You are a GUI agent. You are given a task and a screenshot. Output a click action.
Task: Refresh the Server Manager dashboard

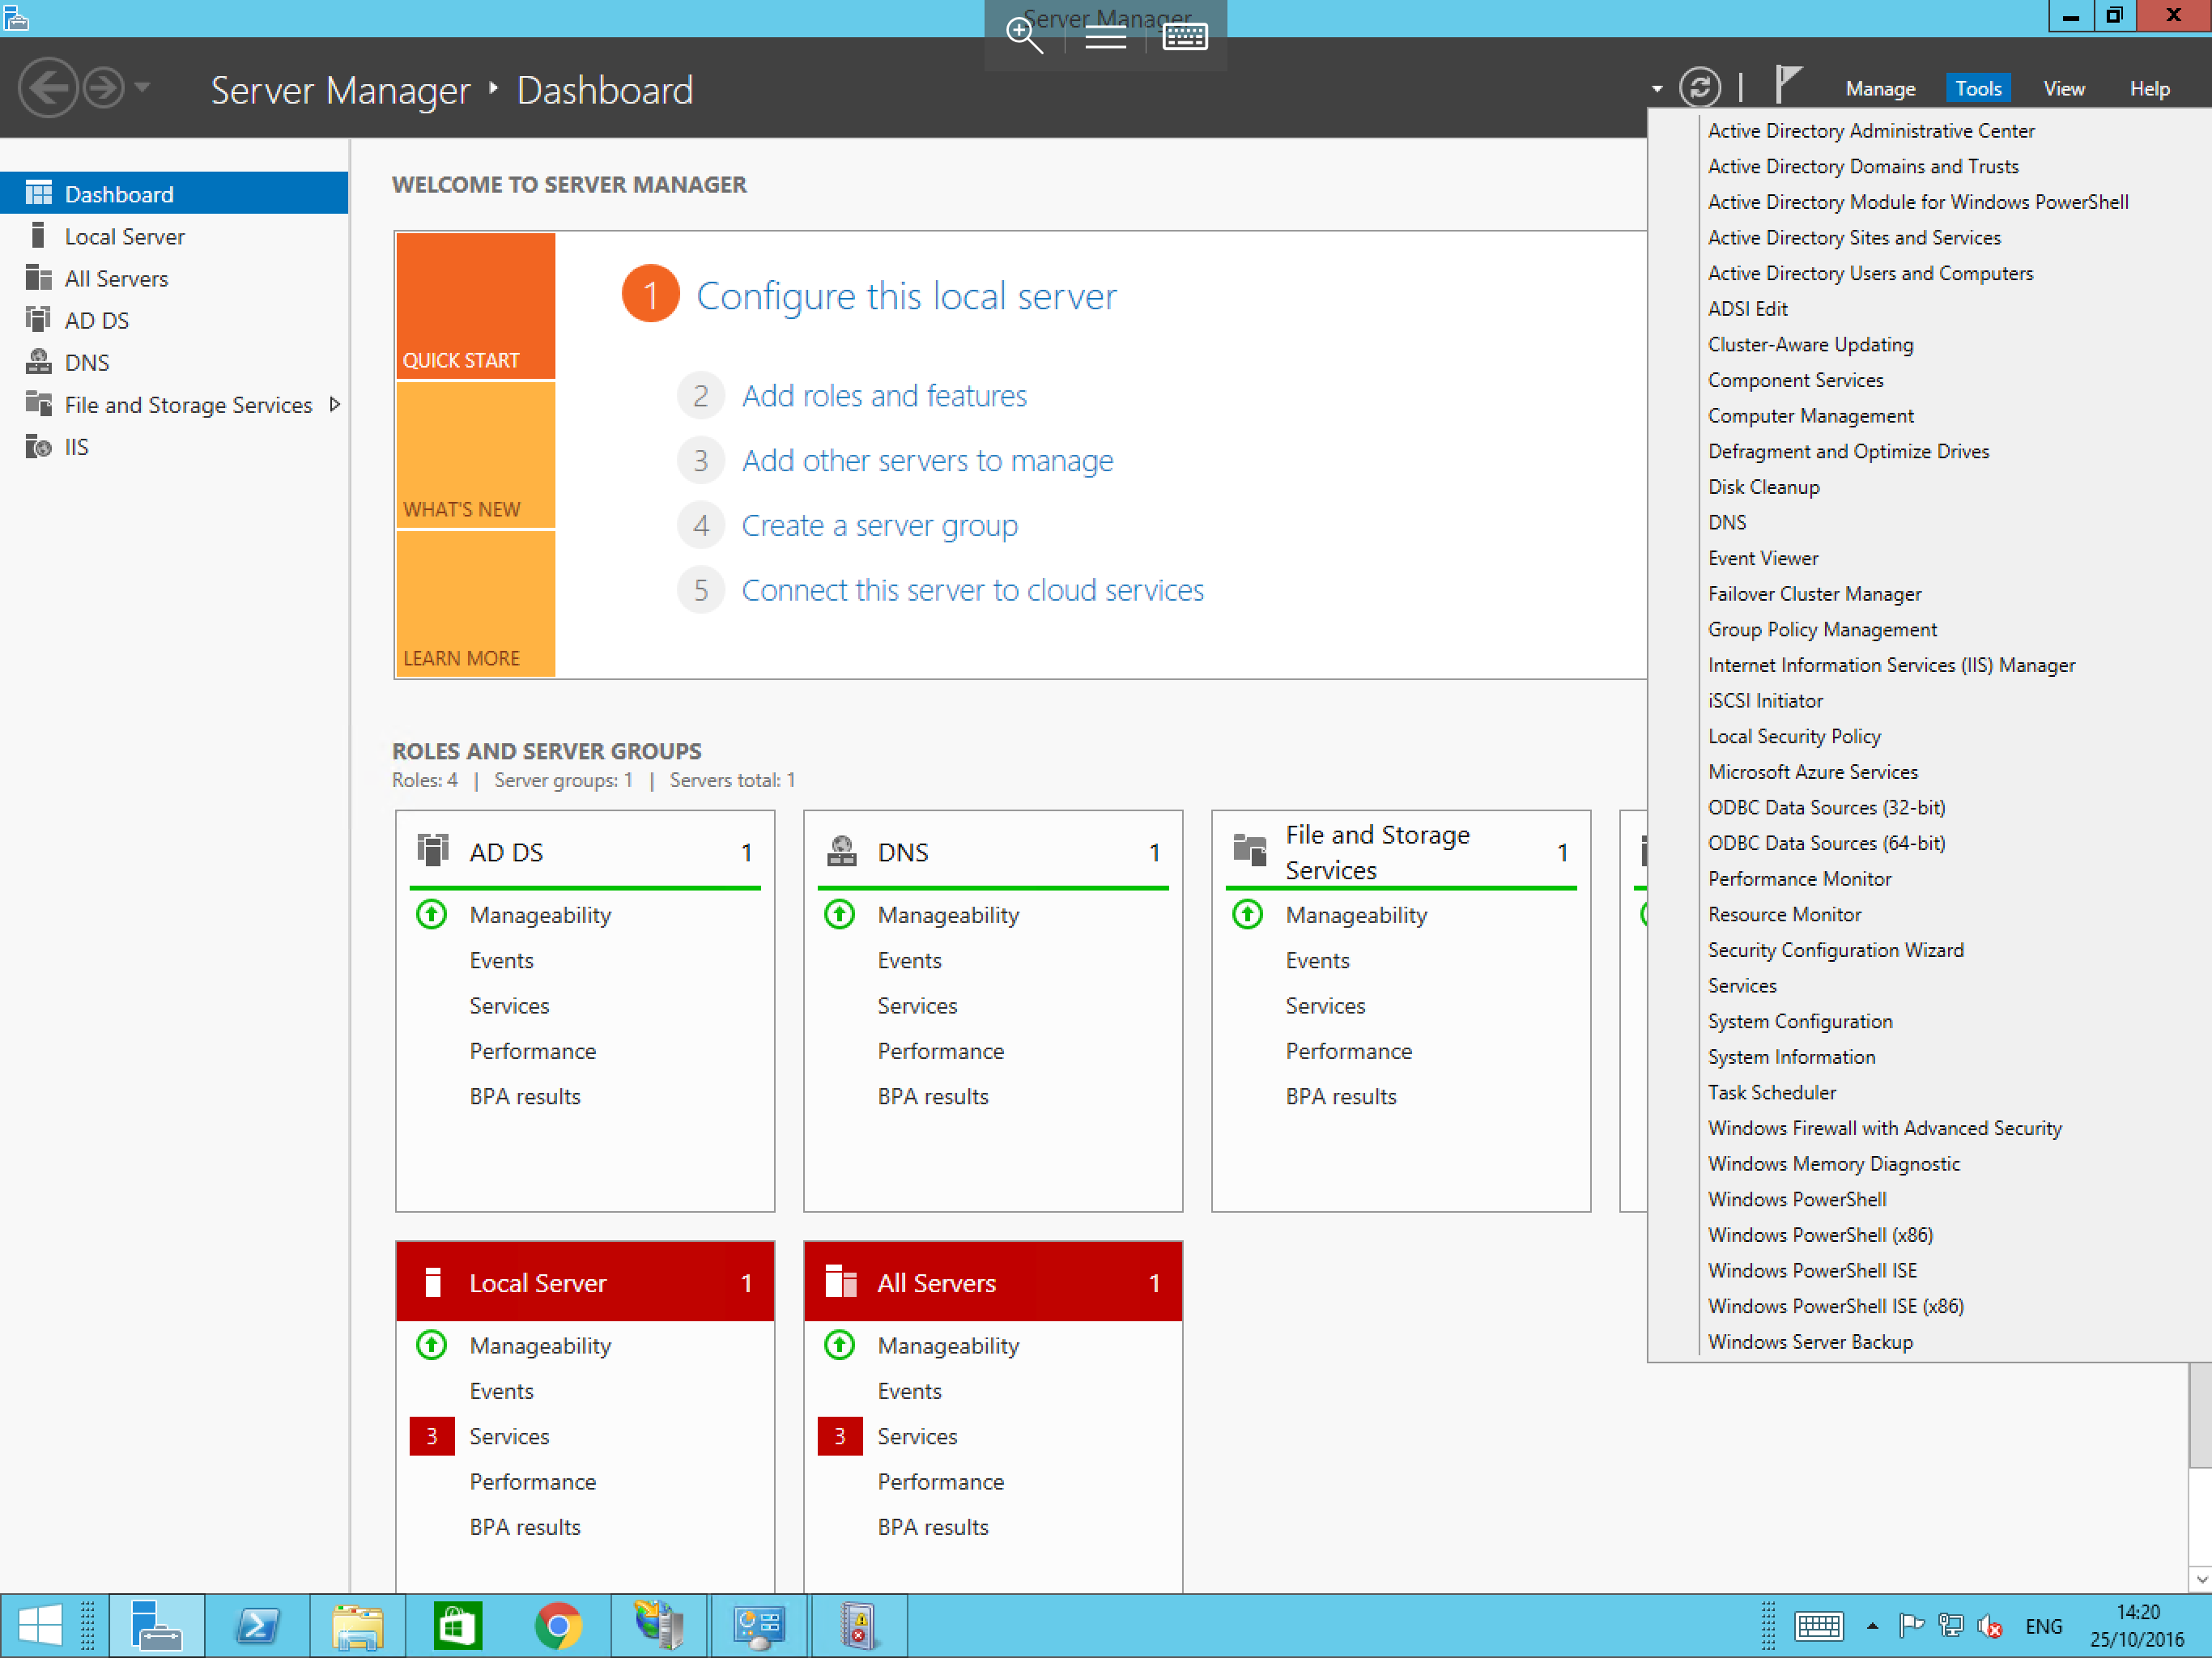pos(1699,88)
